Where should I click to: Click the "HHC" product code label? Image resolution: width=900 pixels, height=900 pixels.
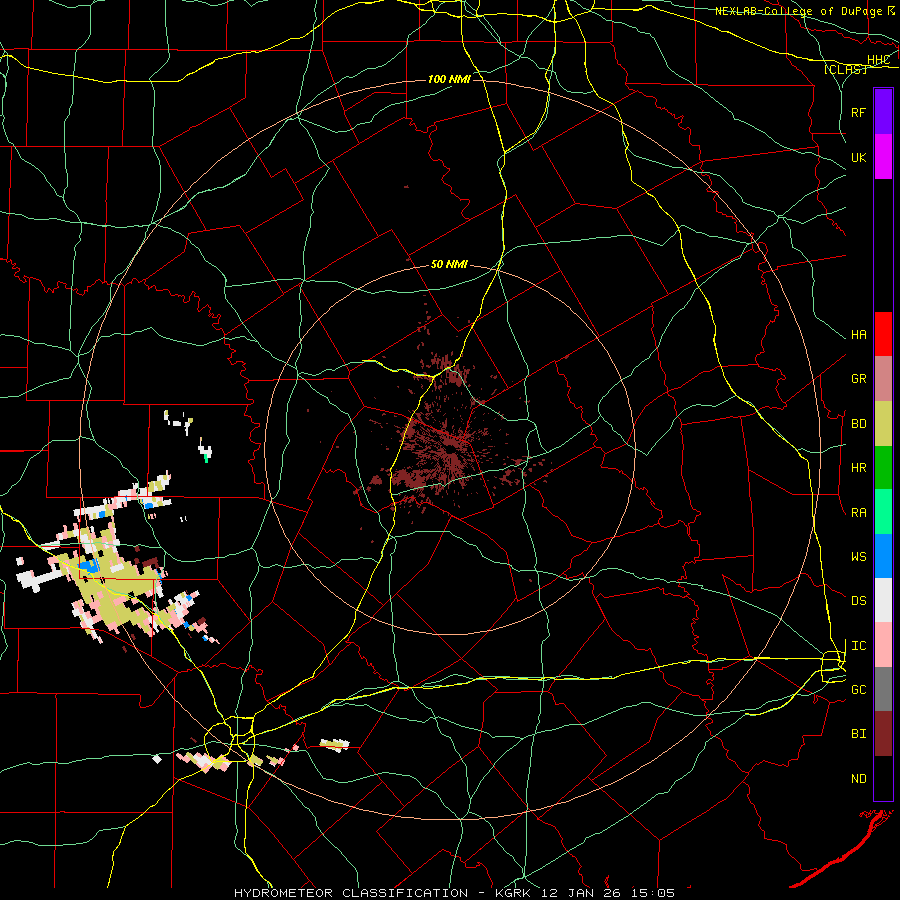(x=878, y=60)
